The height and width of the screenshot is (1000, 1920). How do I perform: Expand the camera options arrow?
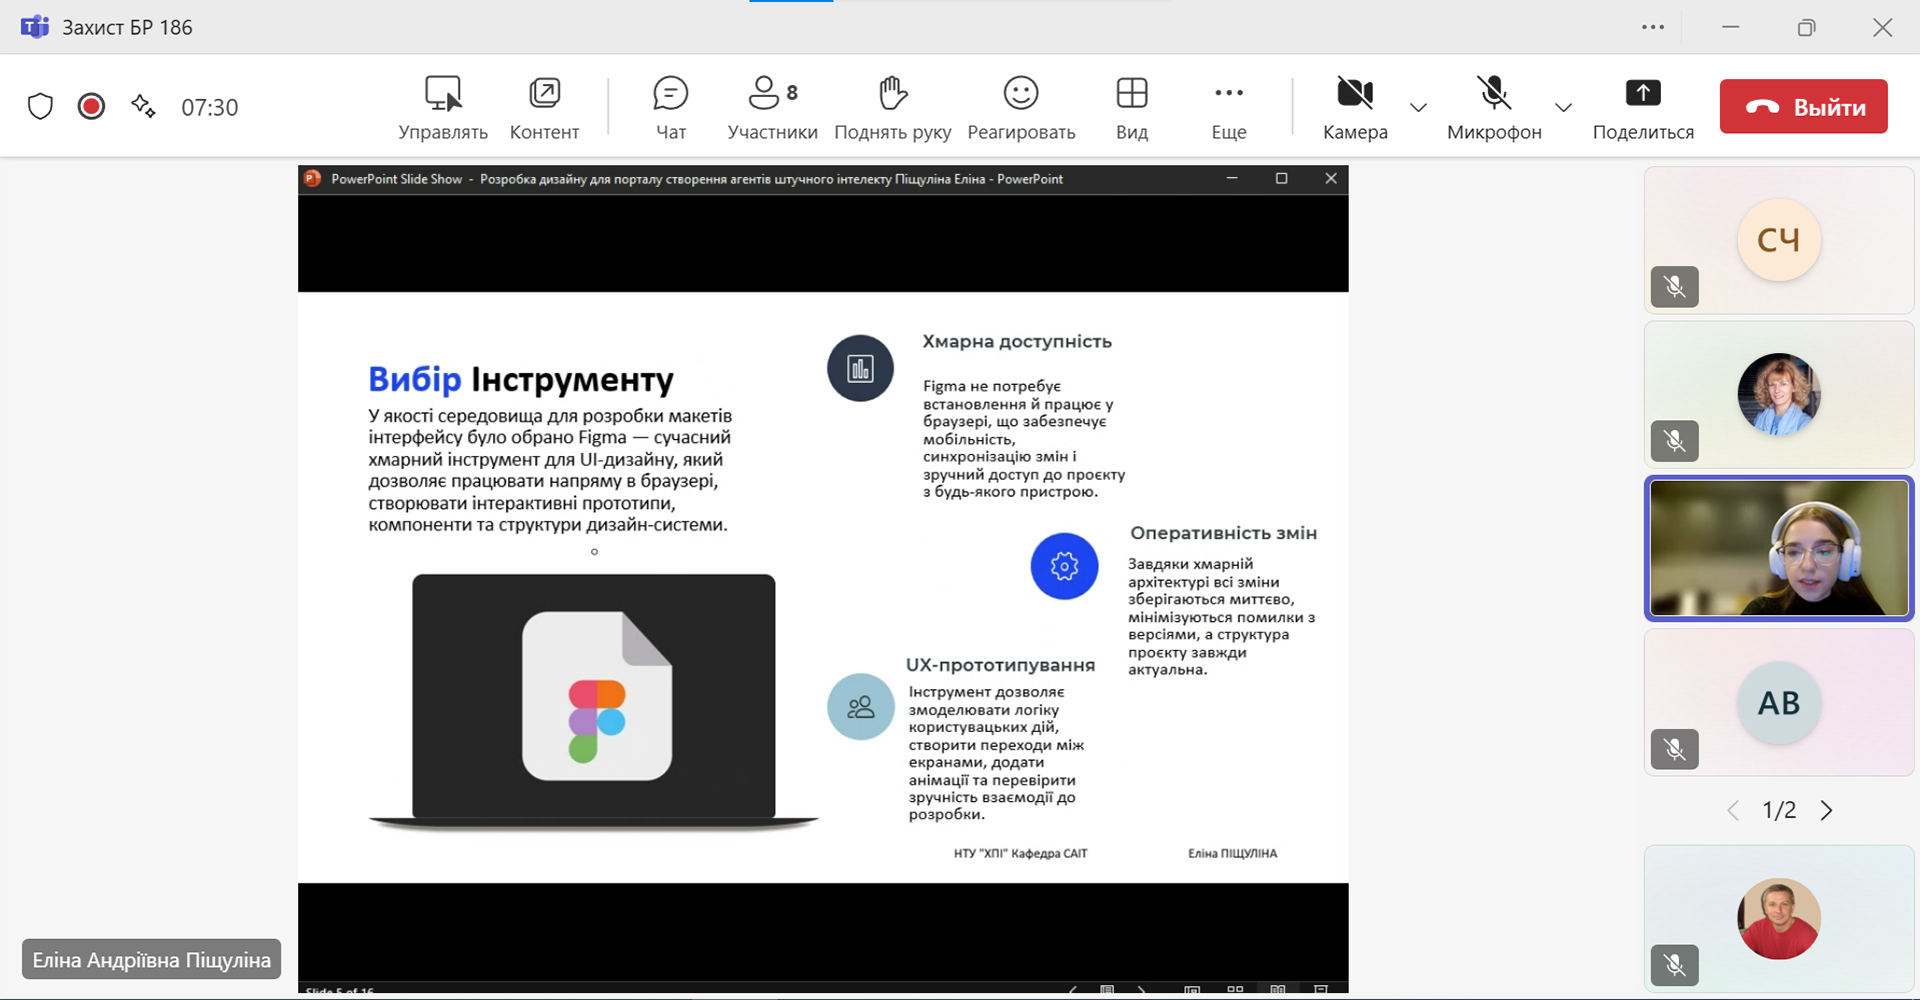tap(1418, 107)
